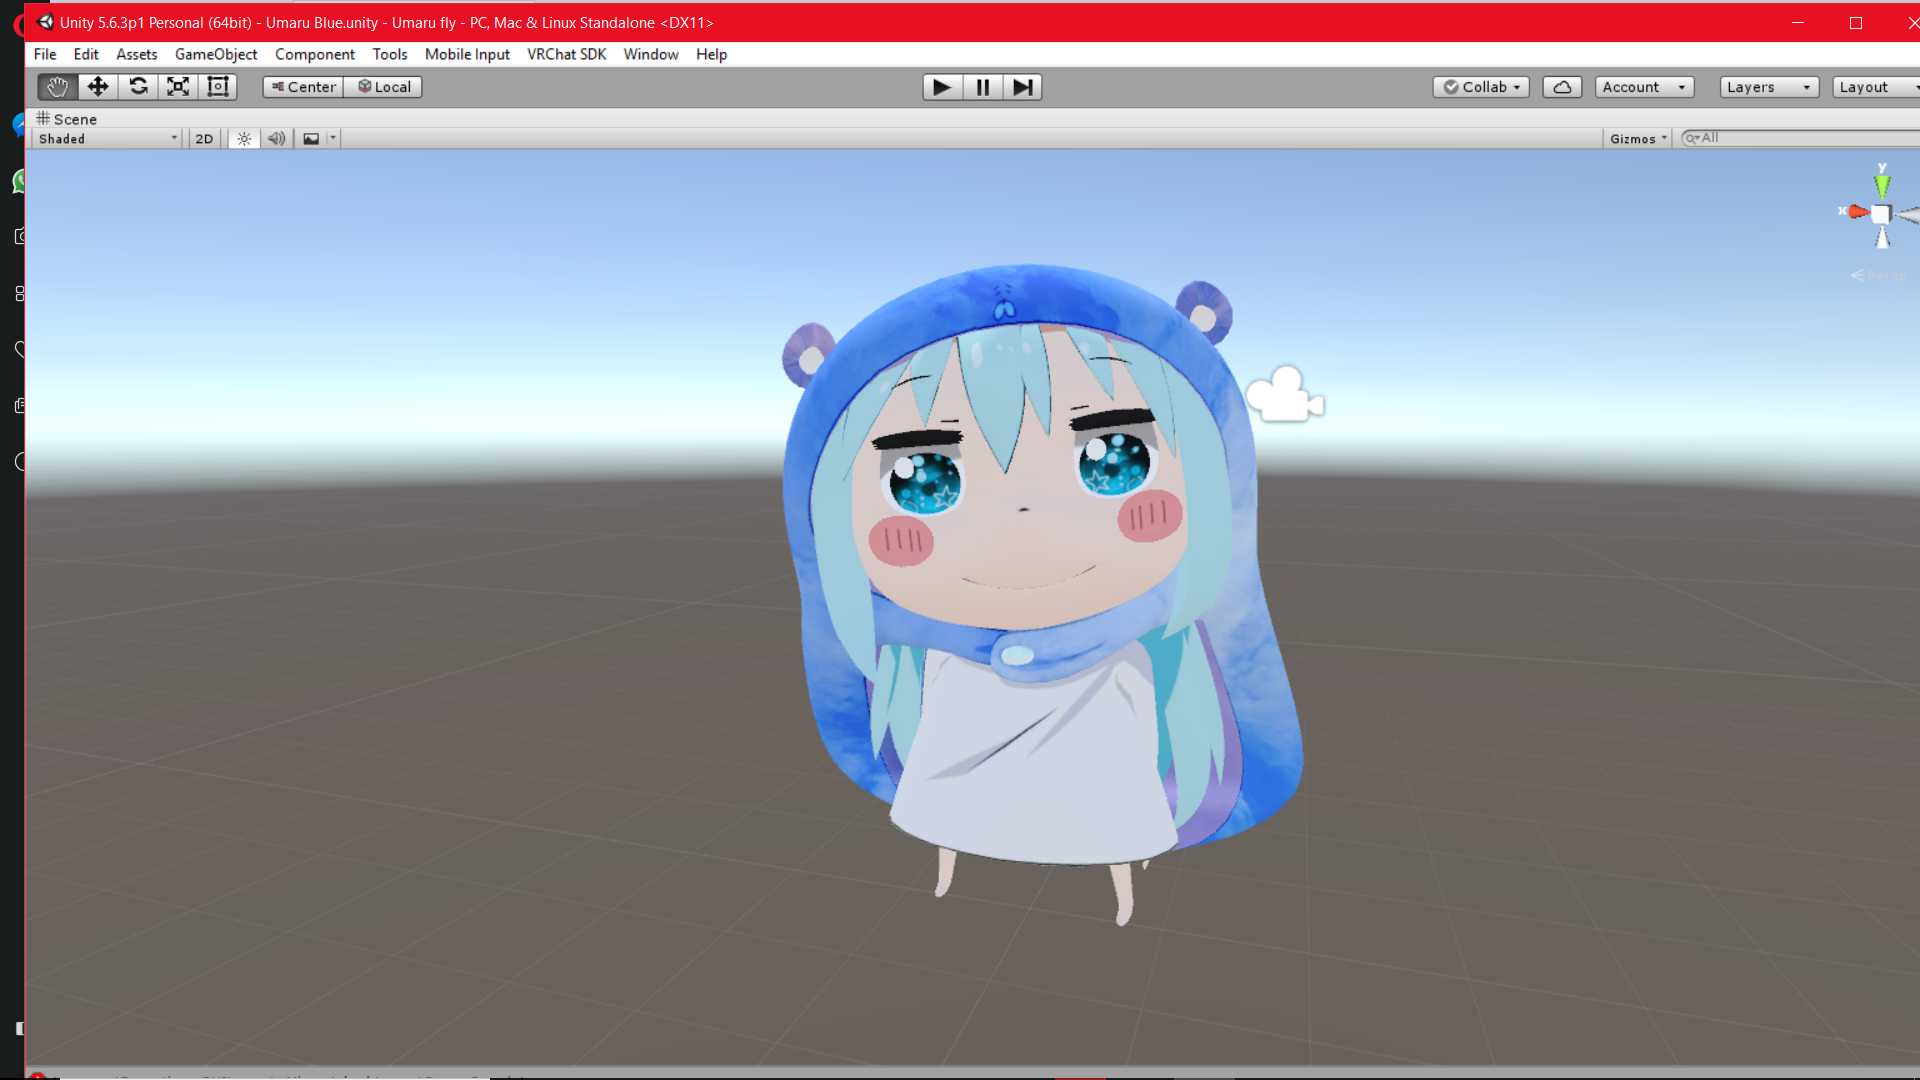1920x1080 pixels.
Task: Select the Rotate tool
Action: click(138, 87)
